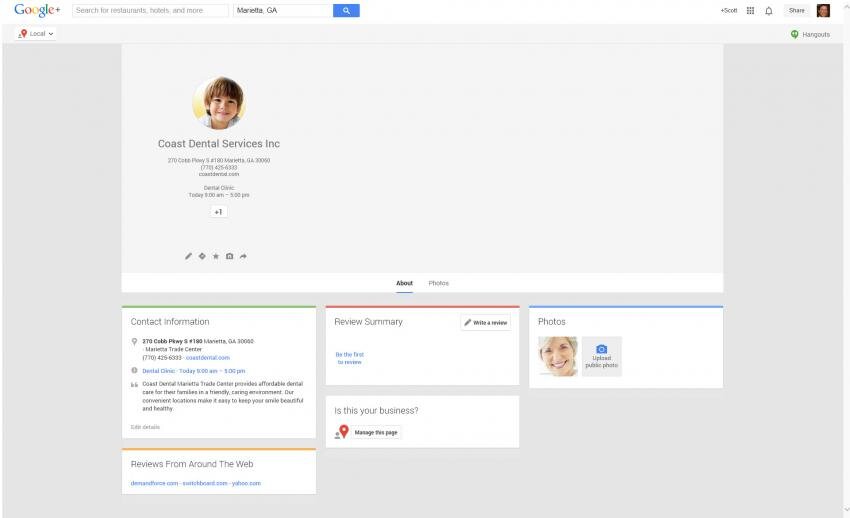
Task: Open coastdental.com link in Contact Information
Action: point(208,358)
